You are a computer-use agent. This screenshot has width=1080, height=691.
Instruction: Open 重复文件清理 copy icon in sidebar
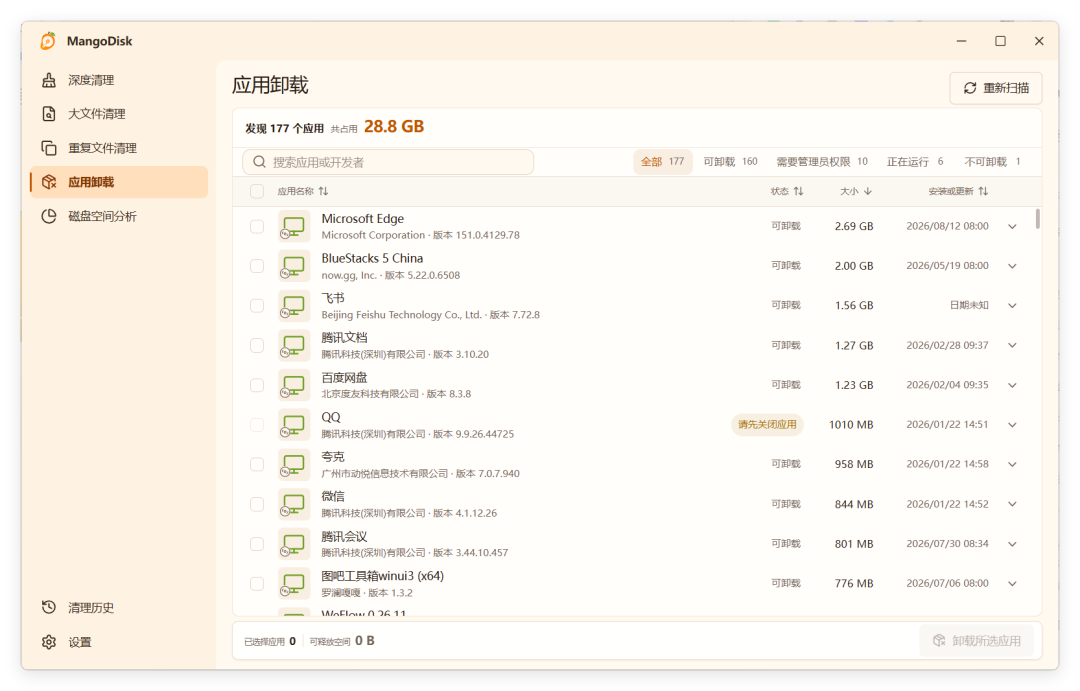[x=49, y=148]
